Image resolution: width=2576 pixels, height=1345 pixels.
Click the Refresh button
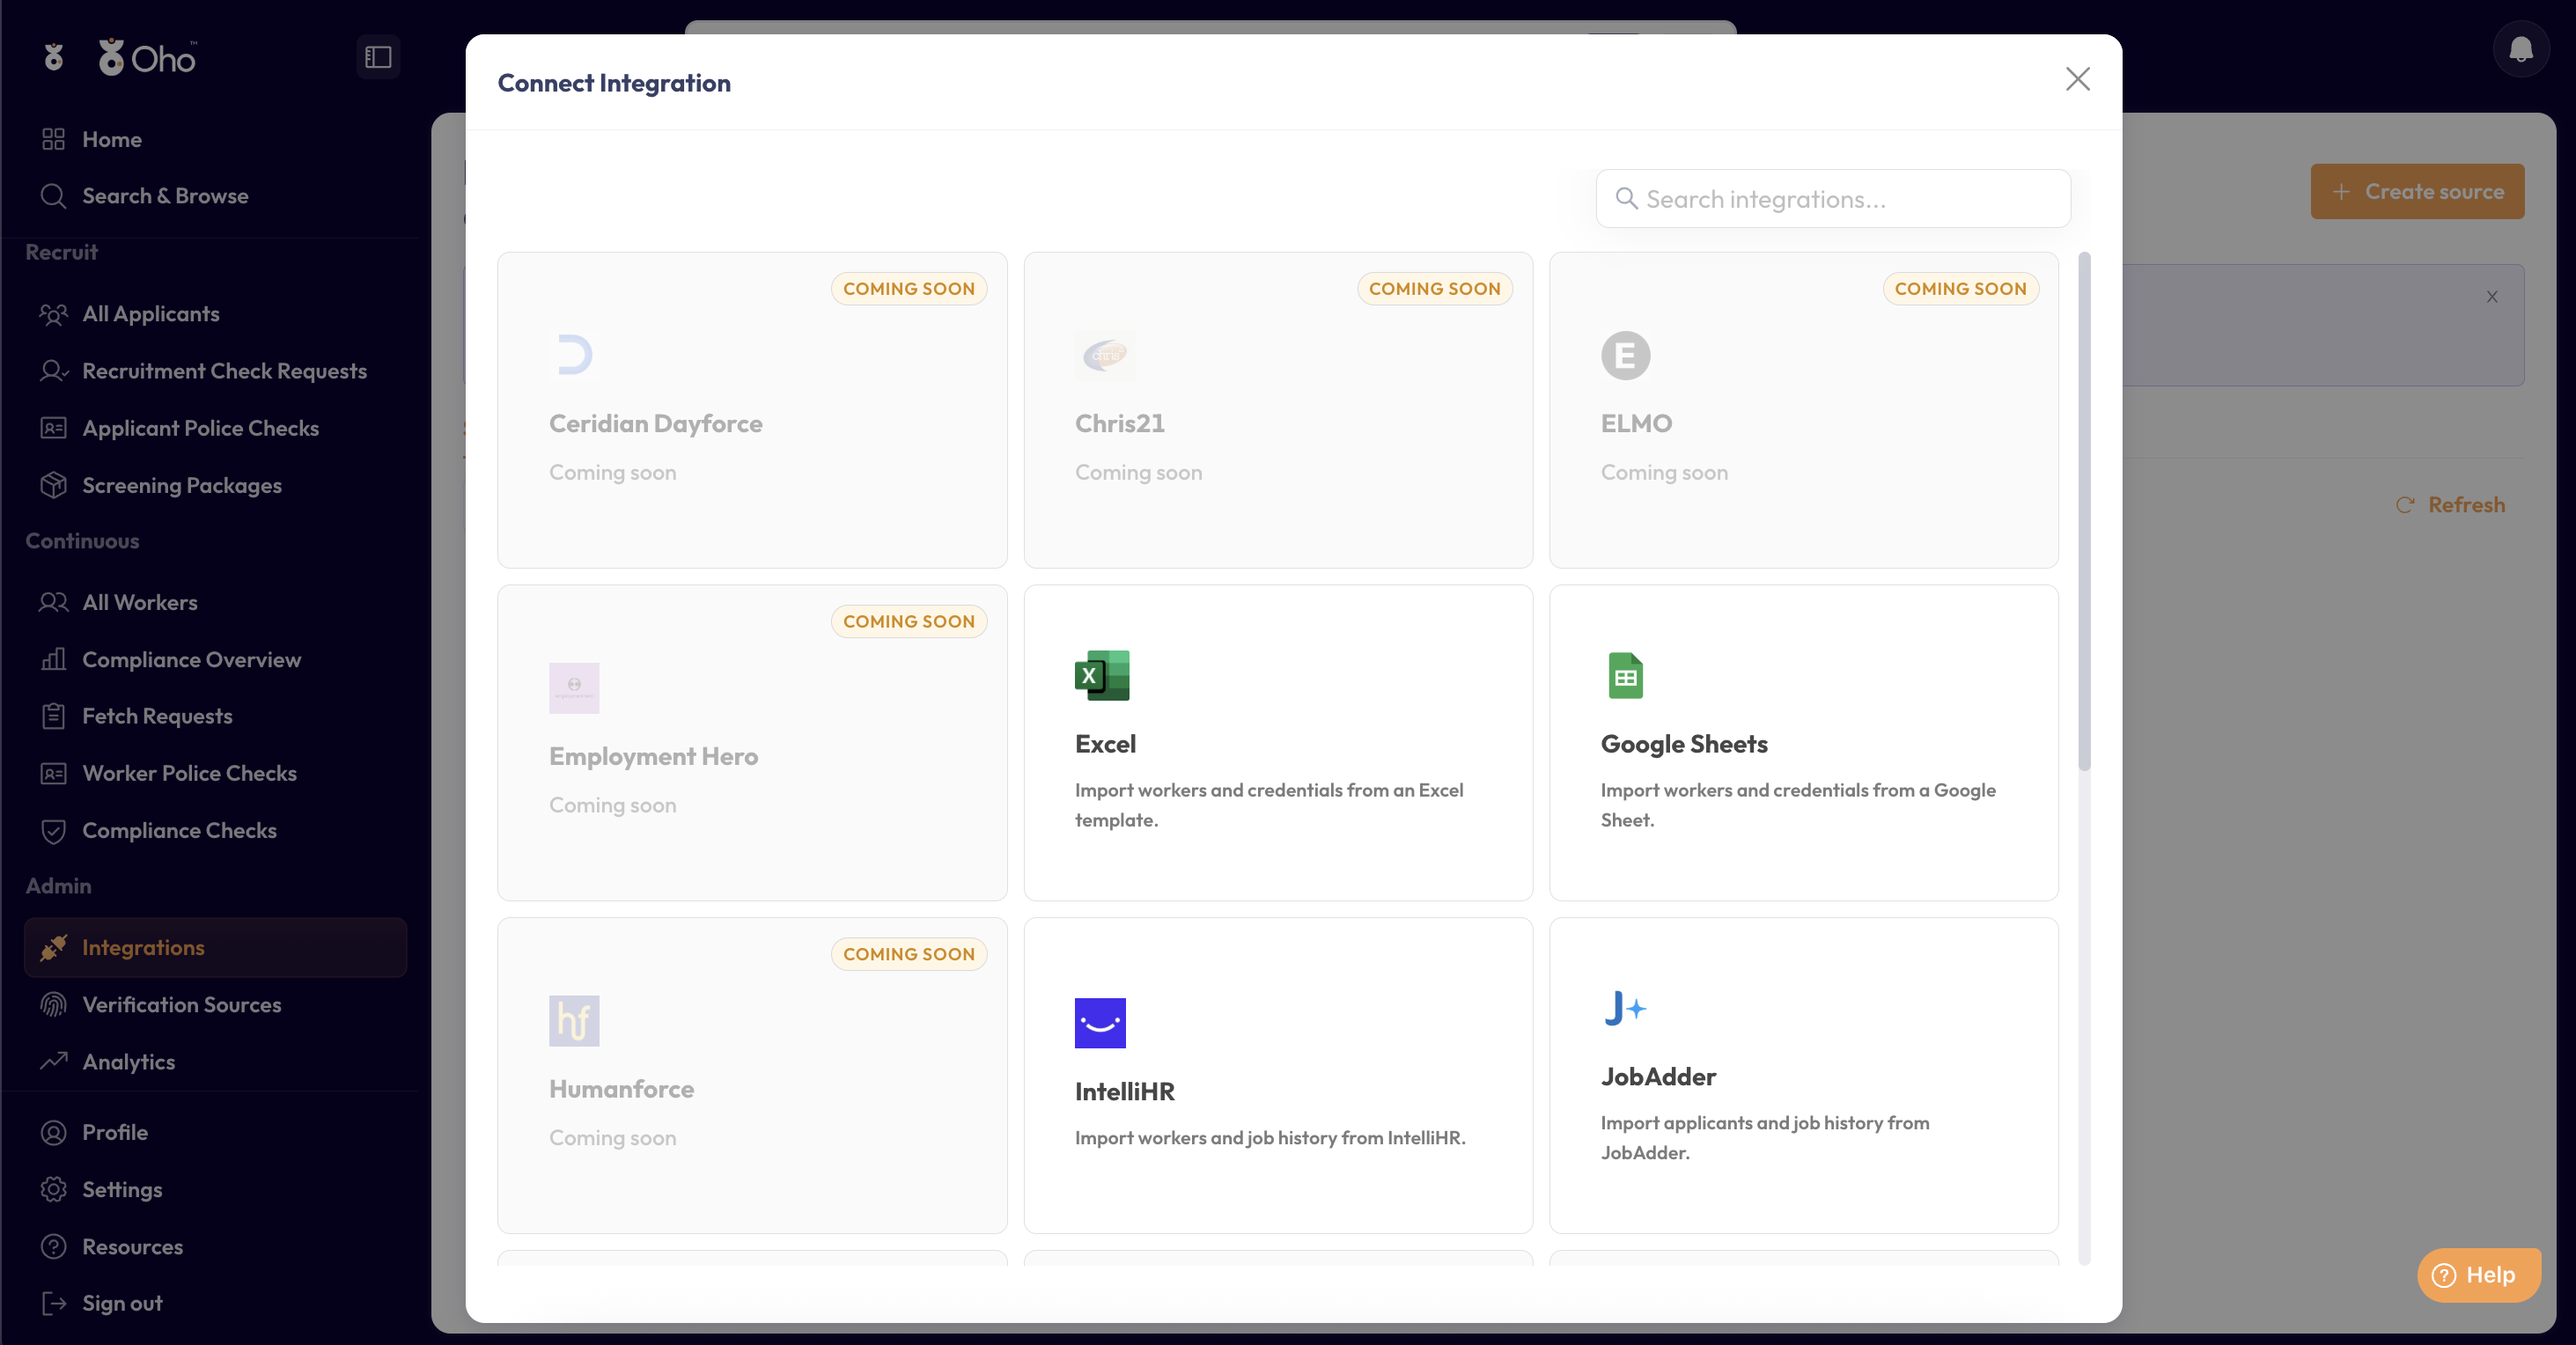pyautogui.click(x=2450, y=505)
